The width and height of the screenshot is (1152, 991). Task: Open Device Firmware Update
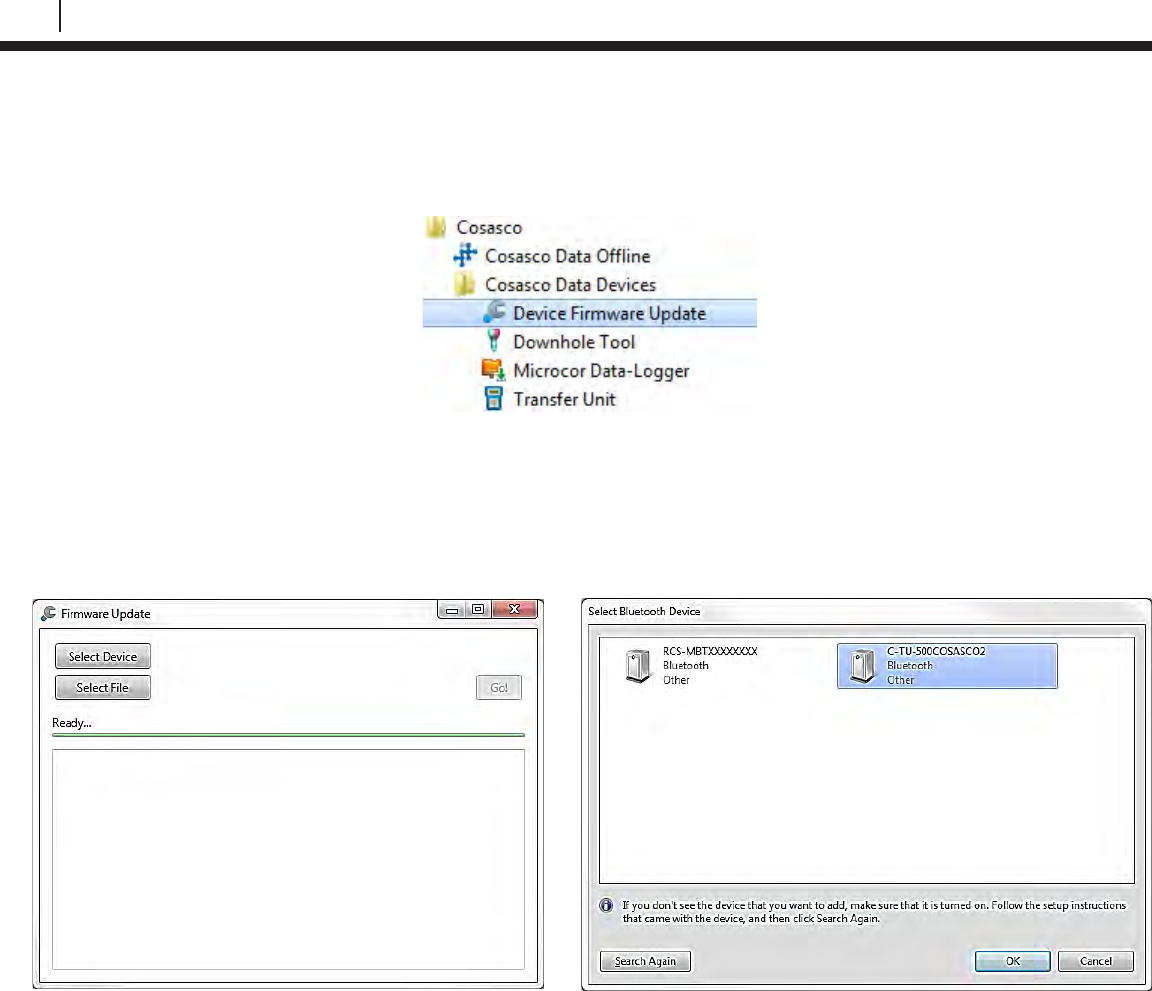coord(590,313)
